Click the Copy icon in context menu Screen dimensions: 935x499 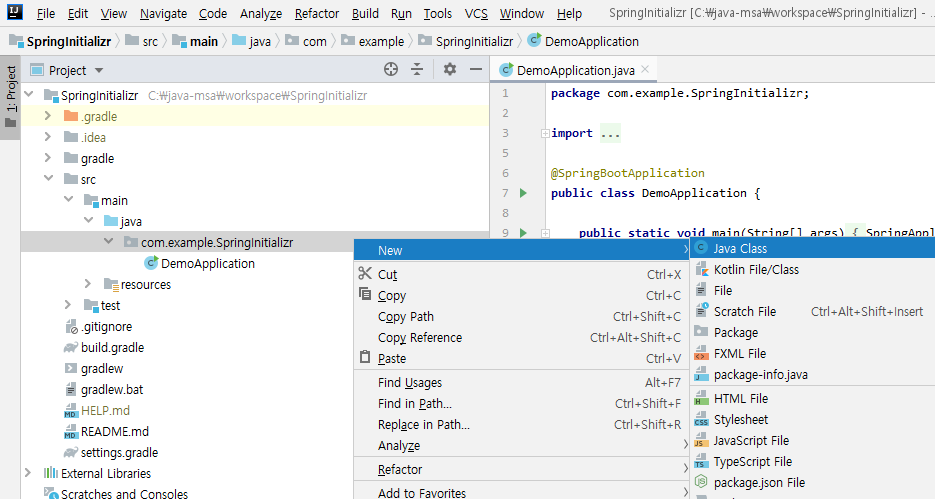click(365, 294)
